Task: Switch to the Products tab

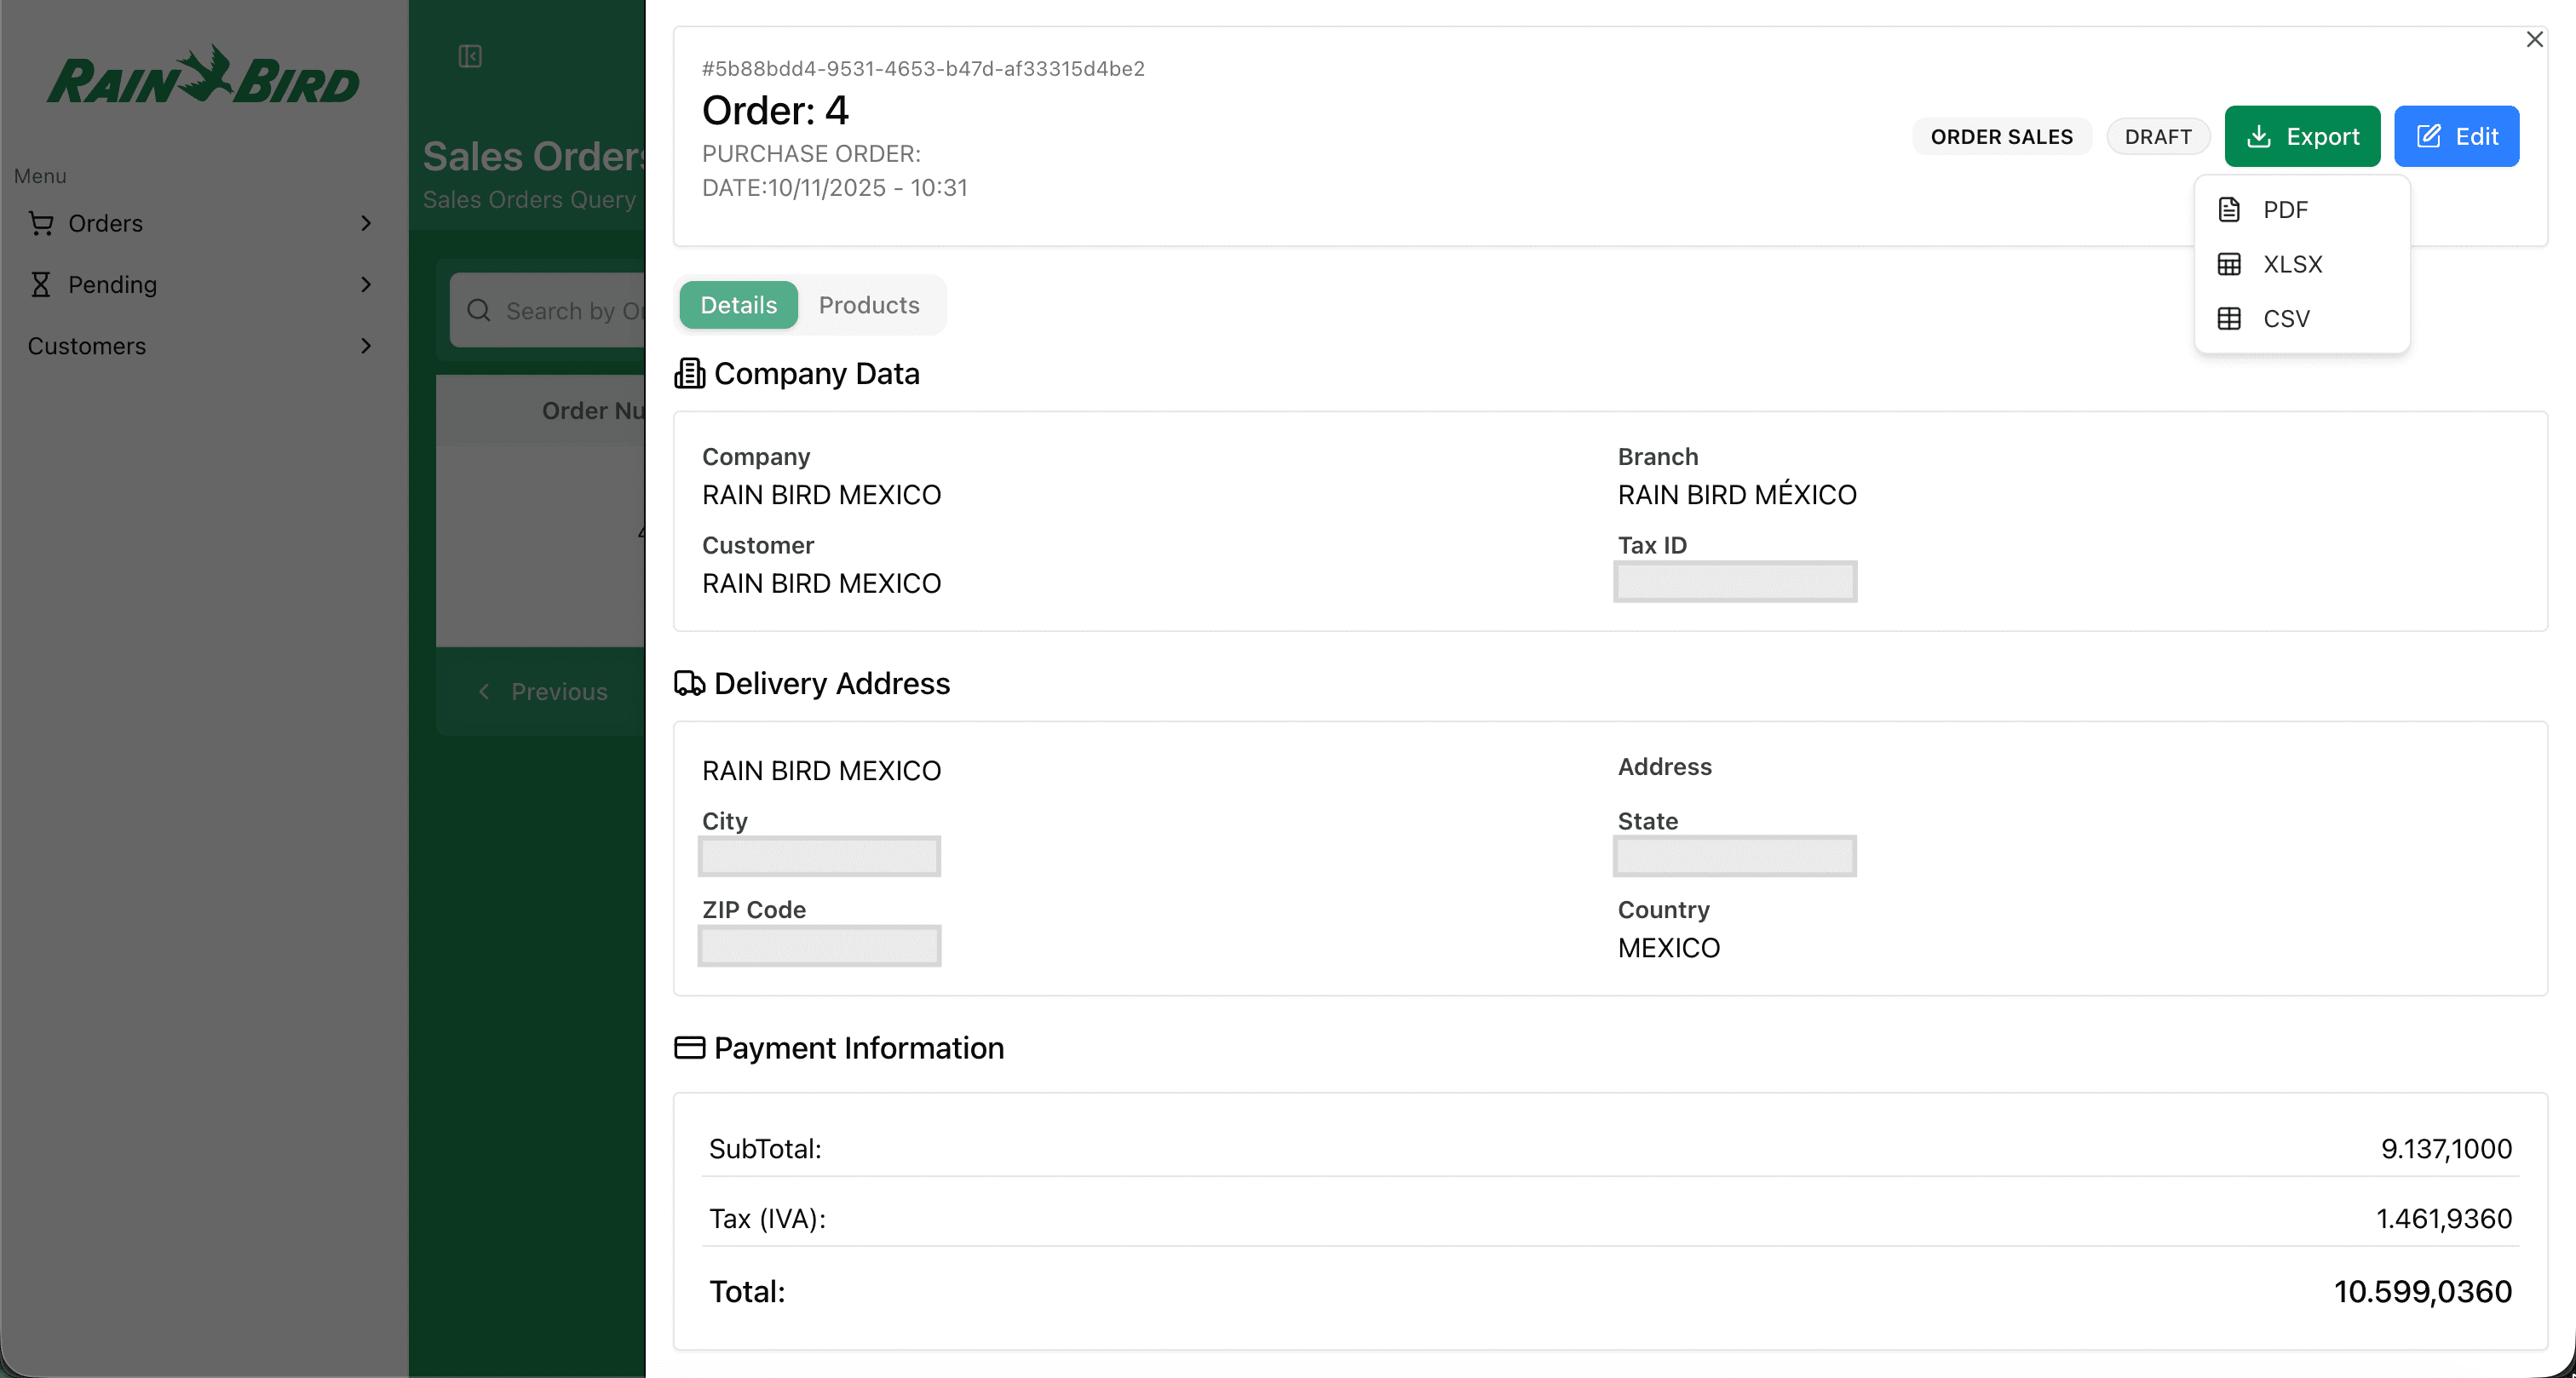Action: (x=868, y=305)
